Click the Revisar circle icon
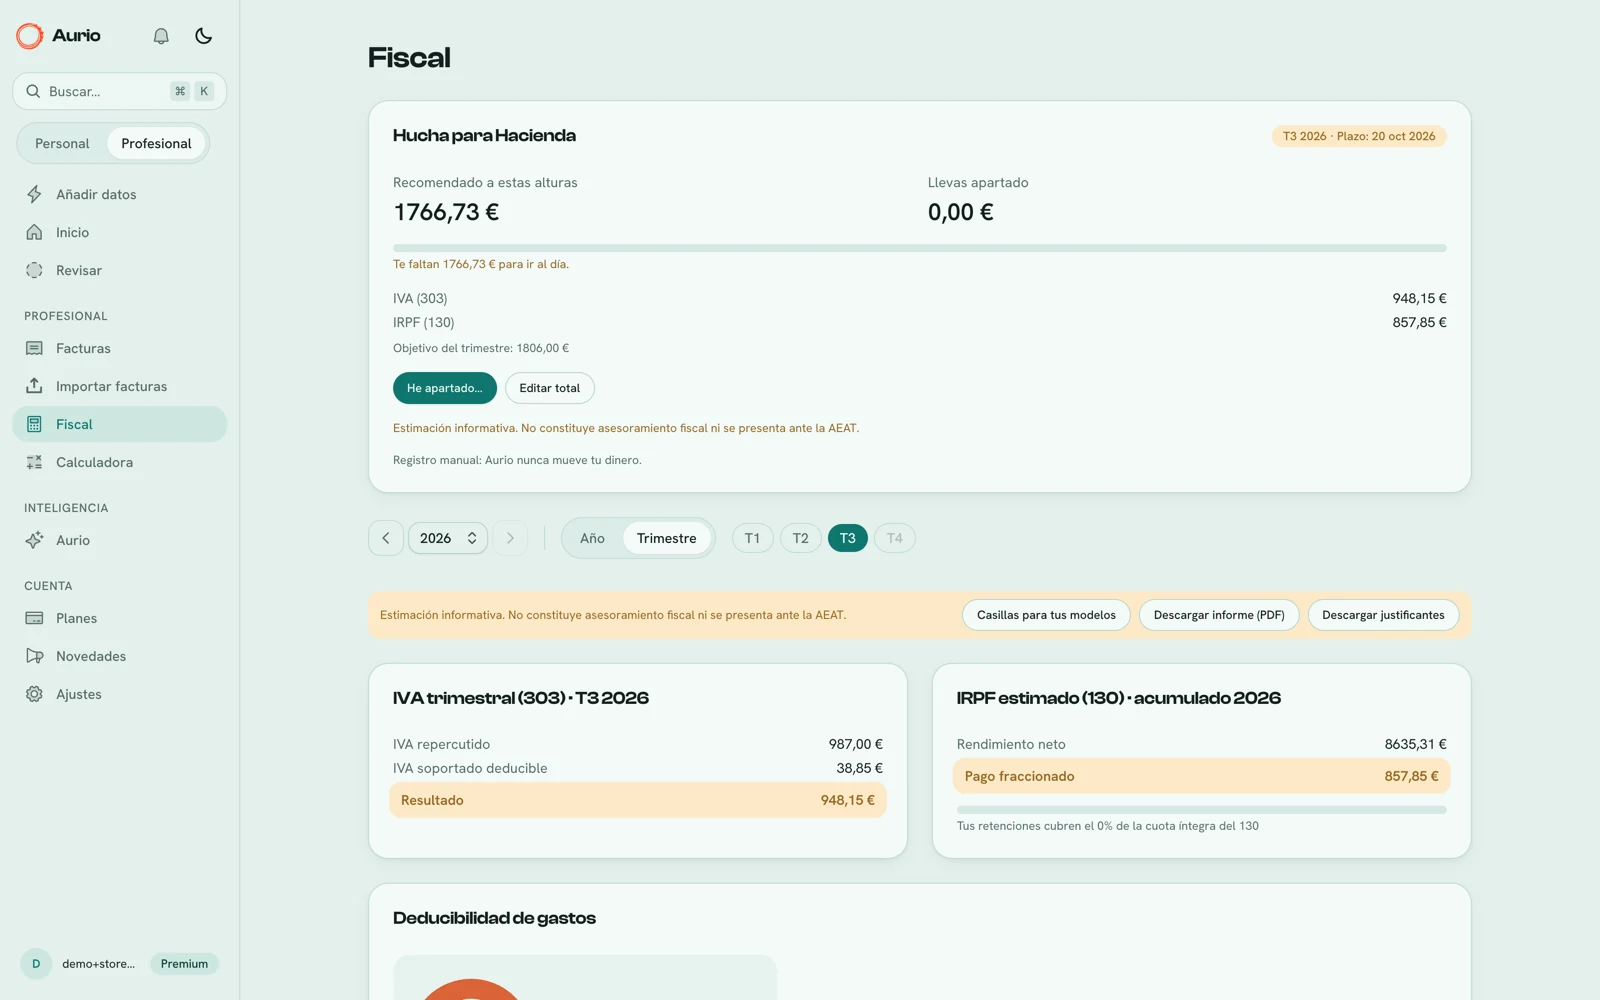 34,270
